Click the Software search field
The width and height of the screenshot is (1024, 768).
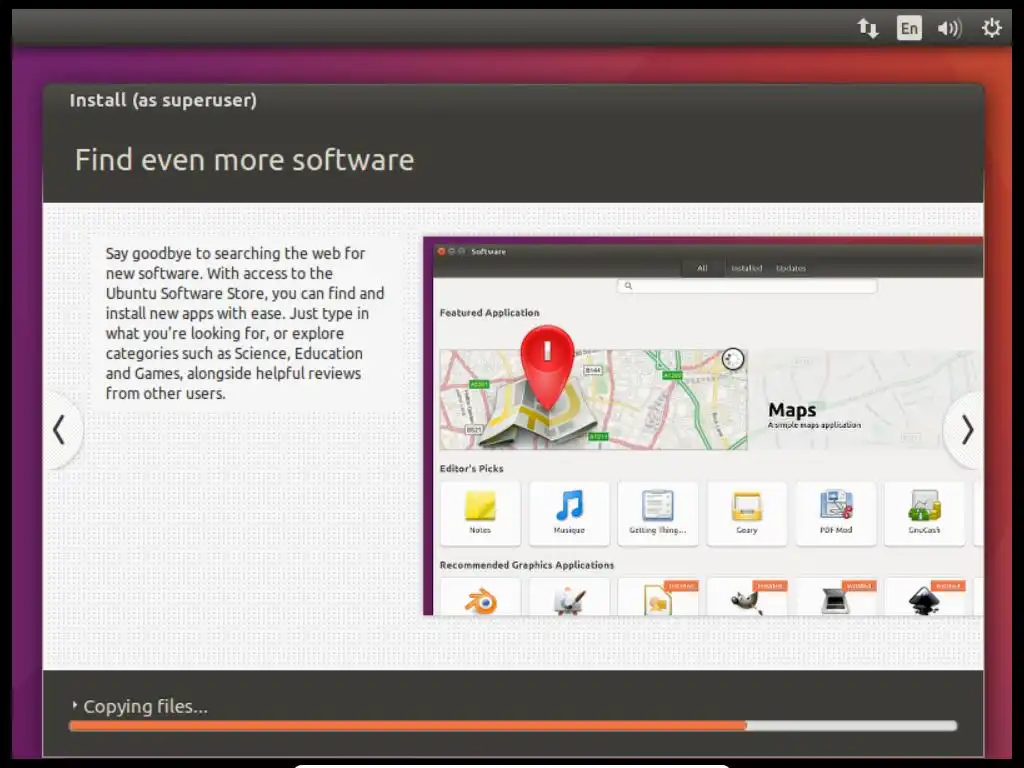(746, 286)
